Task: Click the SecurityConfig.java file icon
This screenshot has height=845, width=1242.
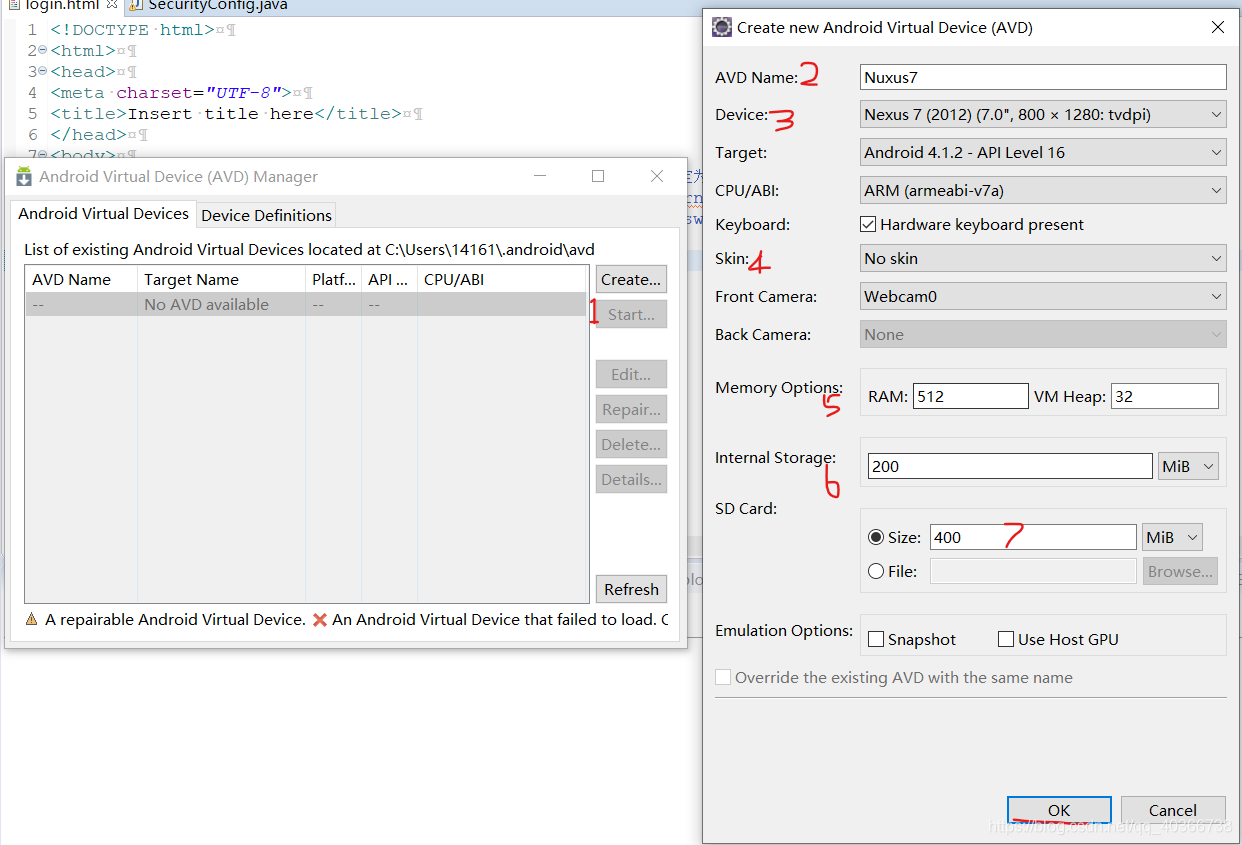Action: [135, 6]
